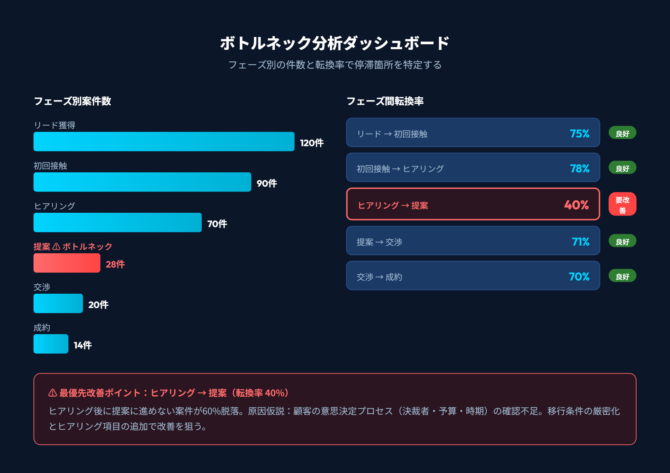Click the 交渉 bar showing 20件
Screen dimensions: 670x473
pyautogui.click(x=58, y=304)
